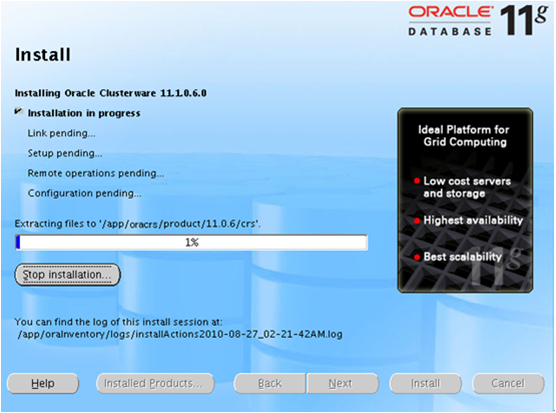Image resolution: width=556 pixels, height=413 pixels.
Task: Click the Installed Products button
Action: click(x=155, y=383)
